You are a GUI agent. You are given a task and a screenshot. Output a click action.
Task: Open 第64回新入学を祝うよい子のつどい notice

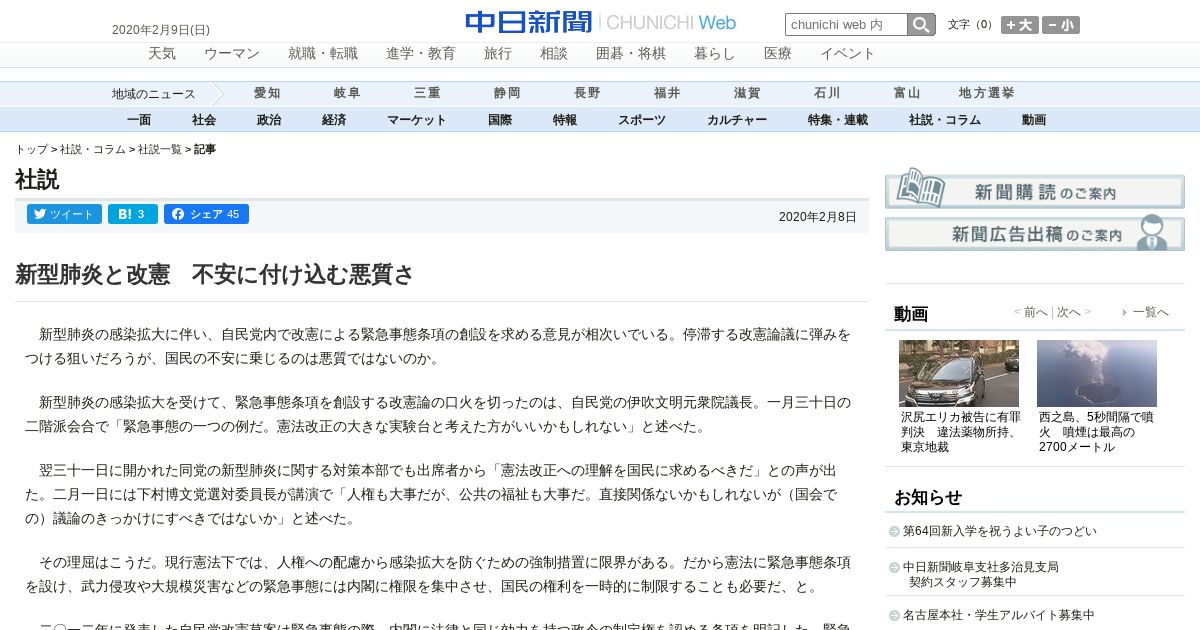point(1000,531)
